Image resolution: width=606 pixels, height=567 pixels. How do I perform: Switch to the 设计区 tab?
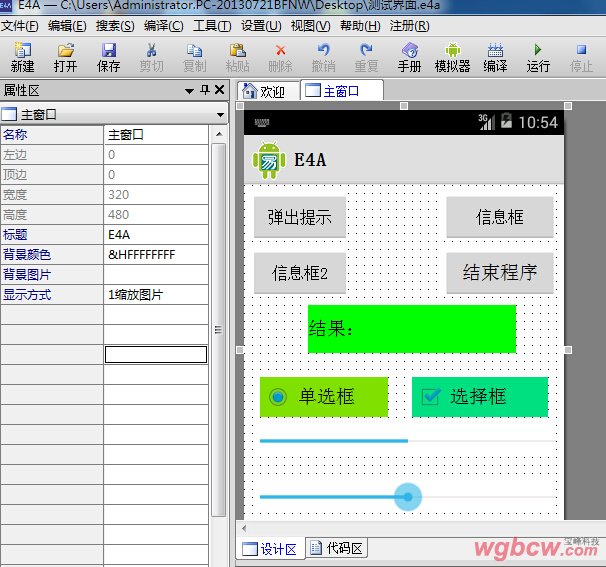(x=271, y=549)
